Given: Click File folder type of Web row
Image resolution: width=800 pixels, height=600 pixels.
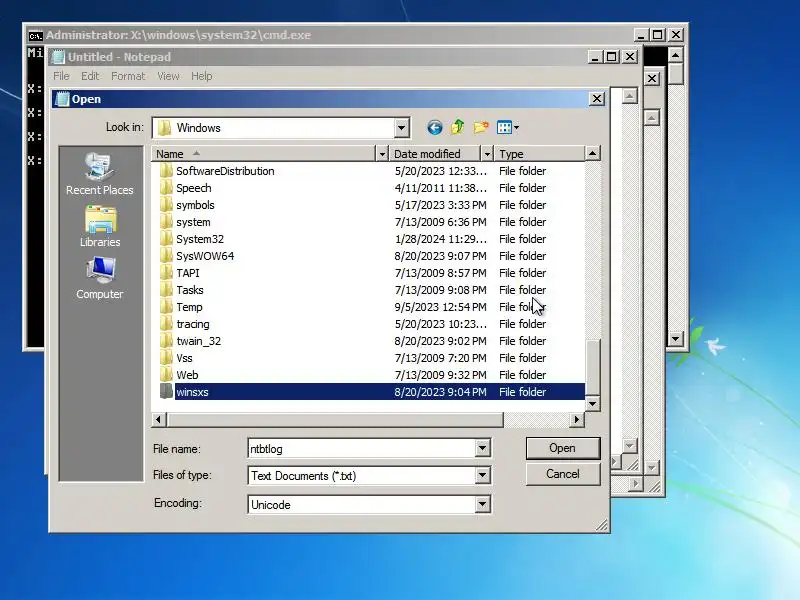Looking at the screenshot, I should [x=522, y=375].
